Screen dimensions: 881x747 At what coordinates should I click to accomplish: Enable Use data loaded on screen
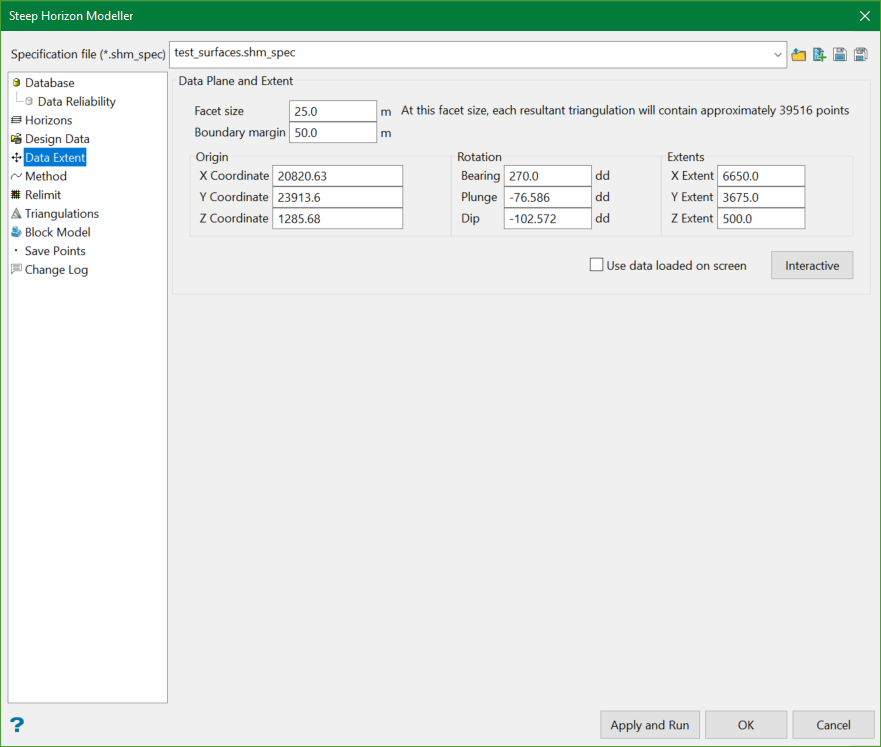click(597, 265)
